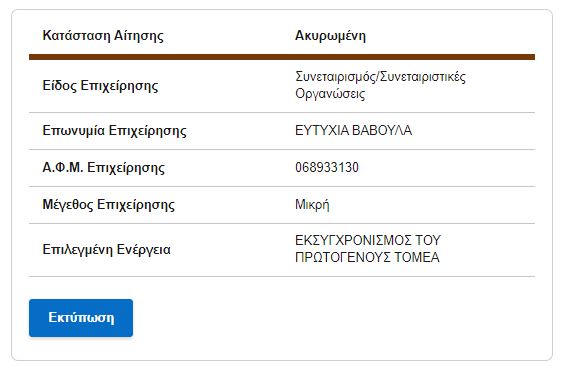Click the Εκτύπωση print button
The image size is (564, 377).
tap(81, 318)
